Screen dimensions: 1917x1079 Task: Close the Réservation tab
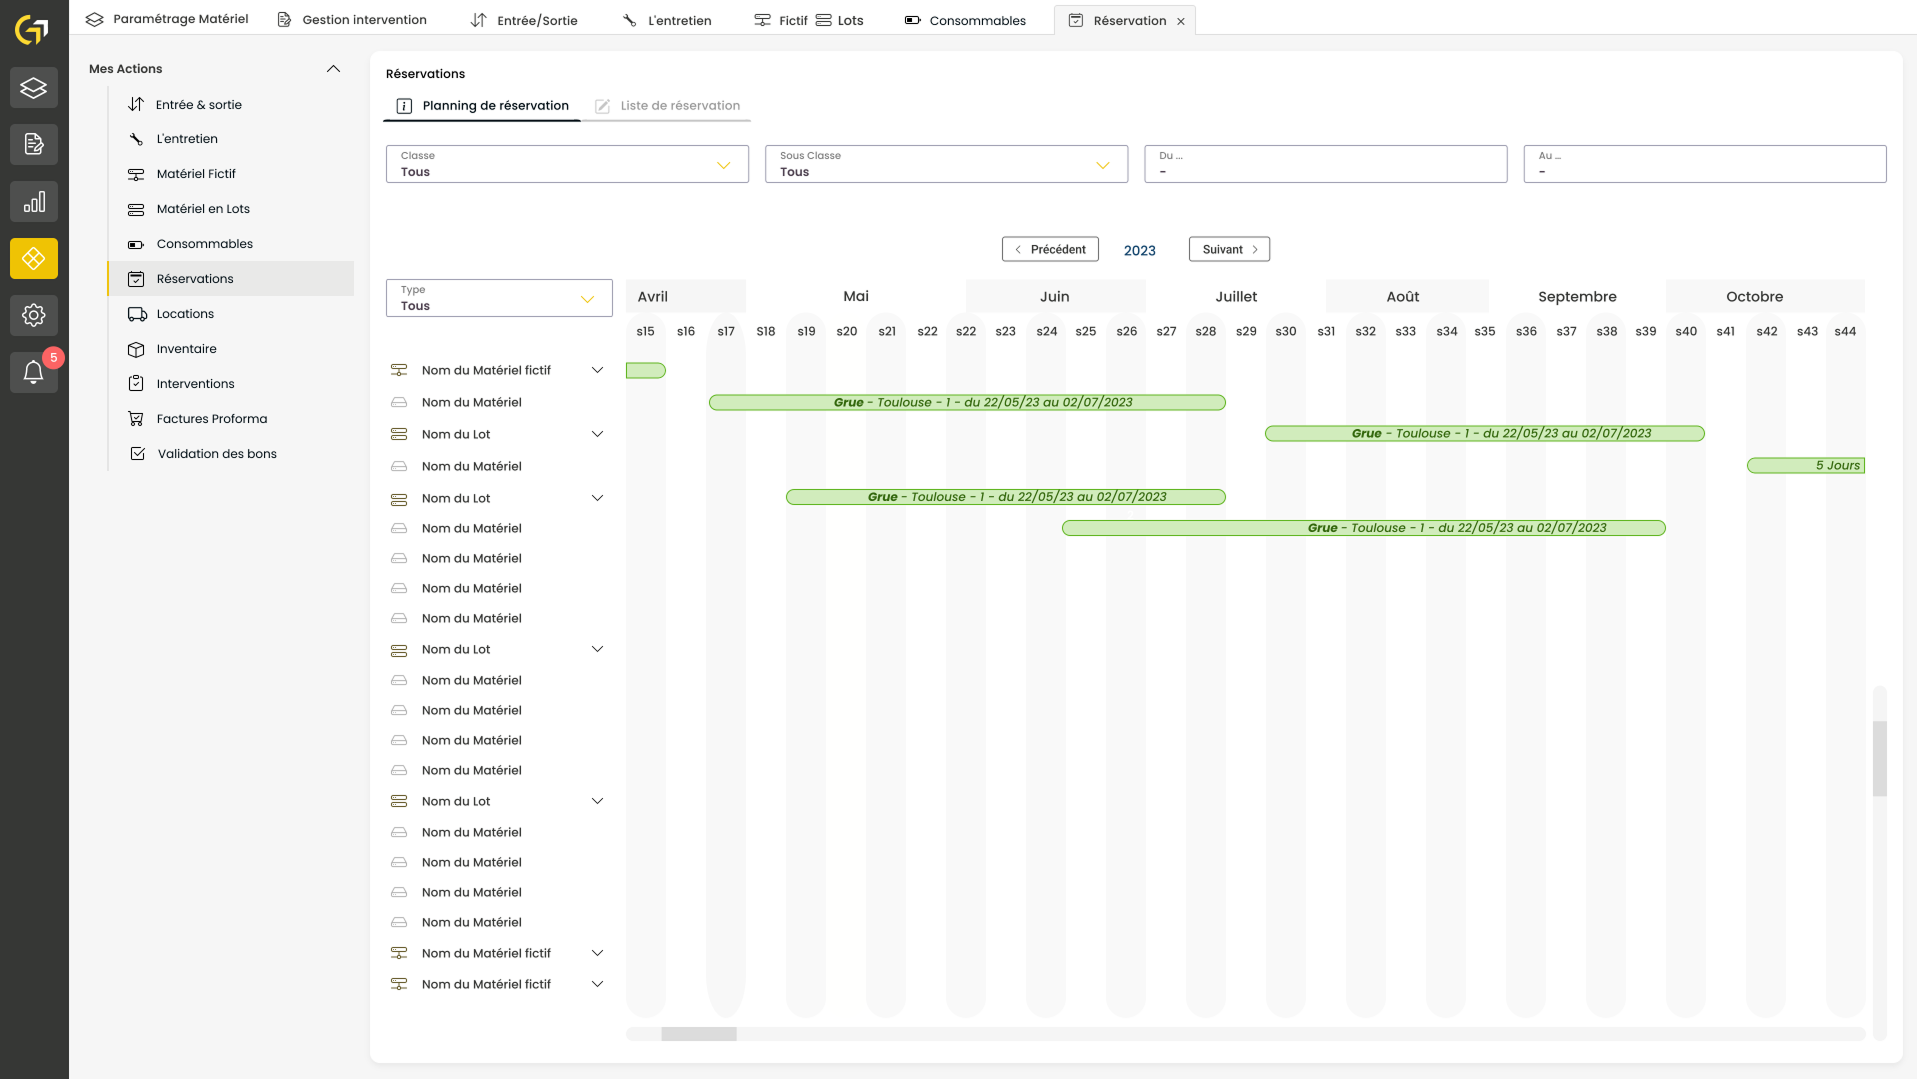1181,21
